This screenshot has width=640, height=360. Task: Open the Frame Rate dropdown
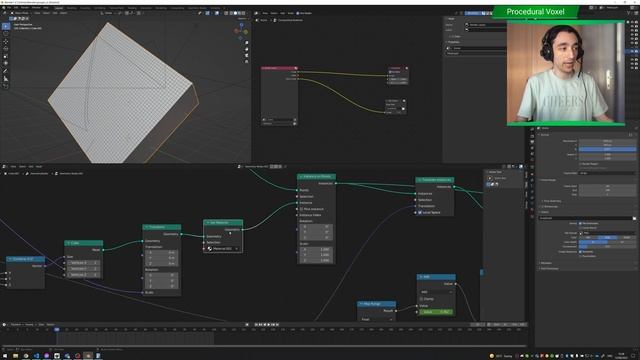[x=607, y=173]
